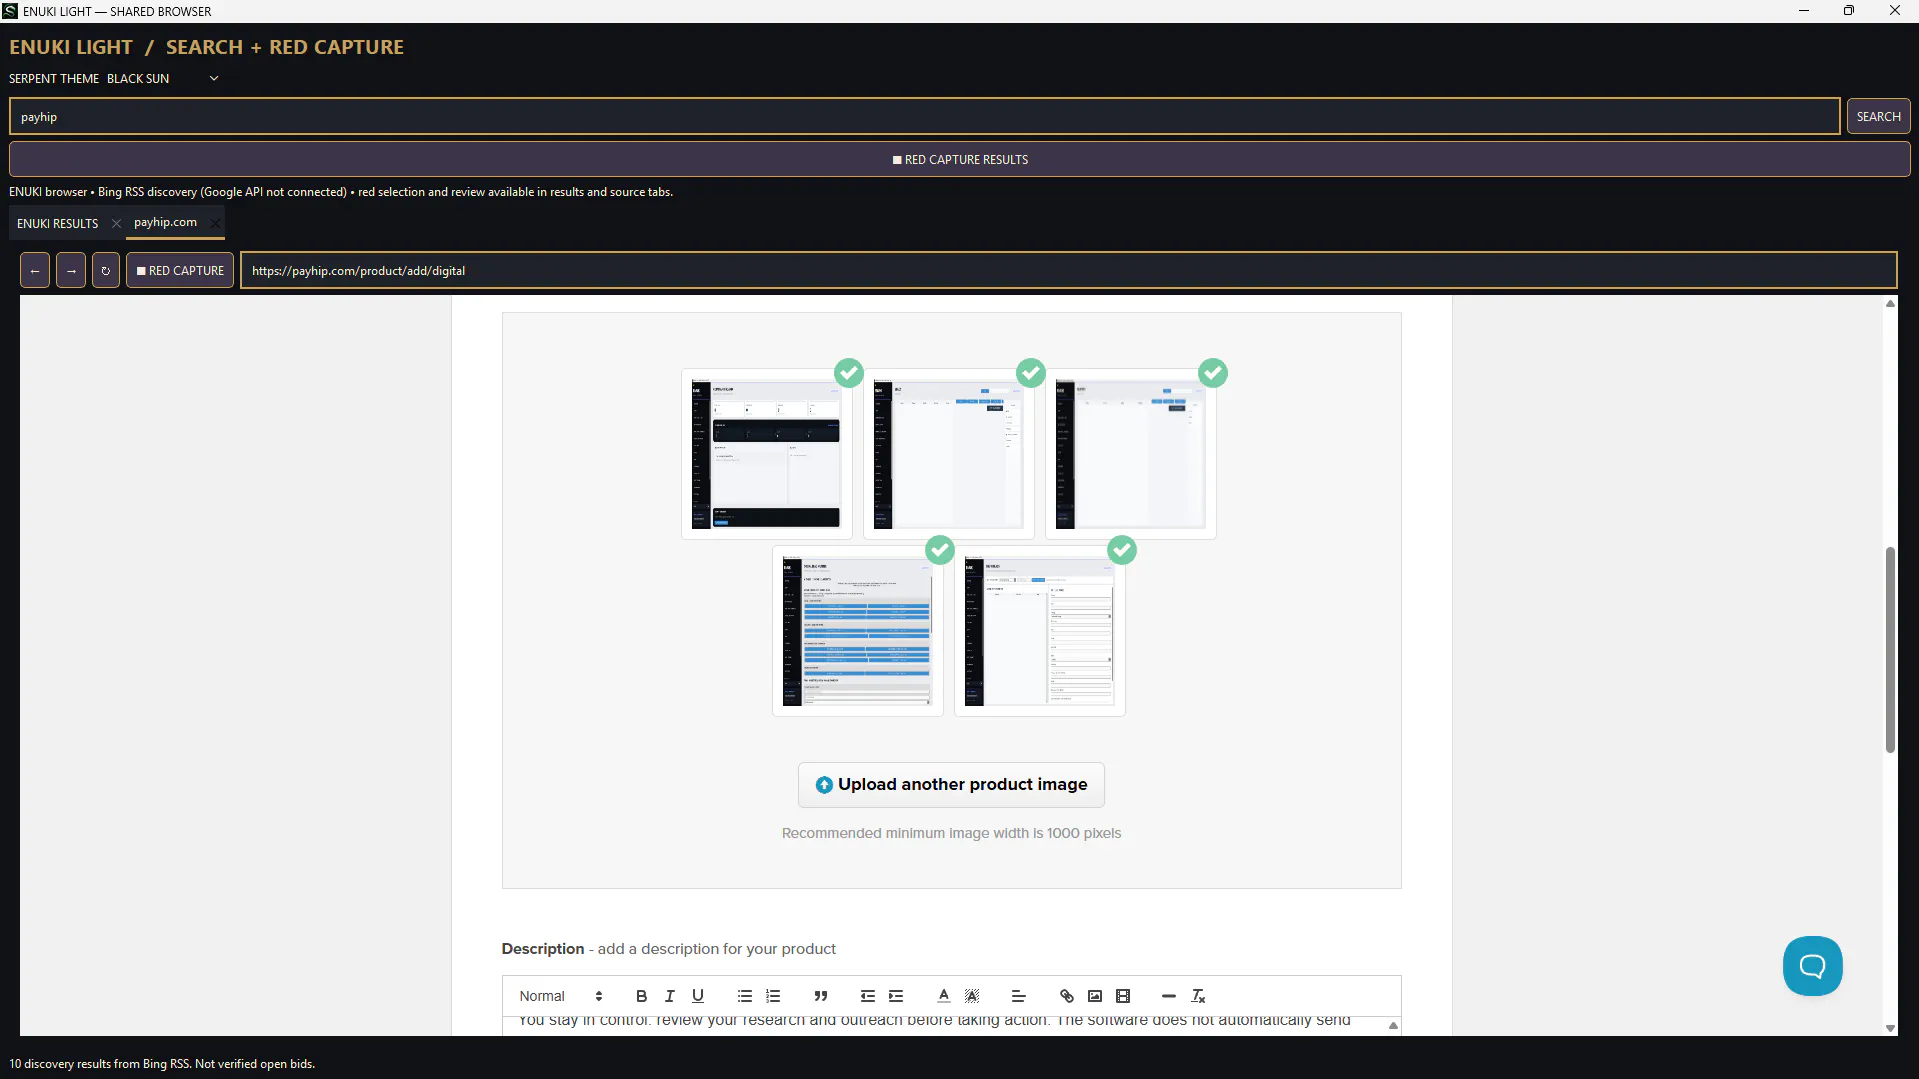The image size is (1919, 1079).
Task: Clear text formatting
Action: pyautogui.click(x=1198, y=996)
